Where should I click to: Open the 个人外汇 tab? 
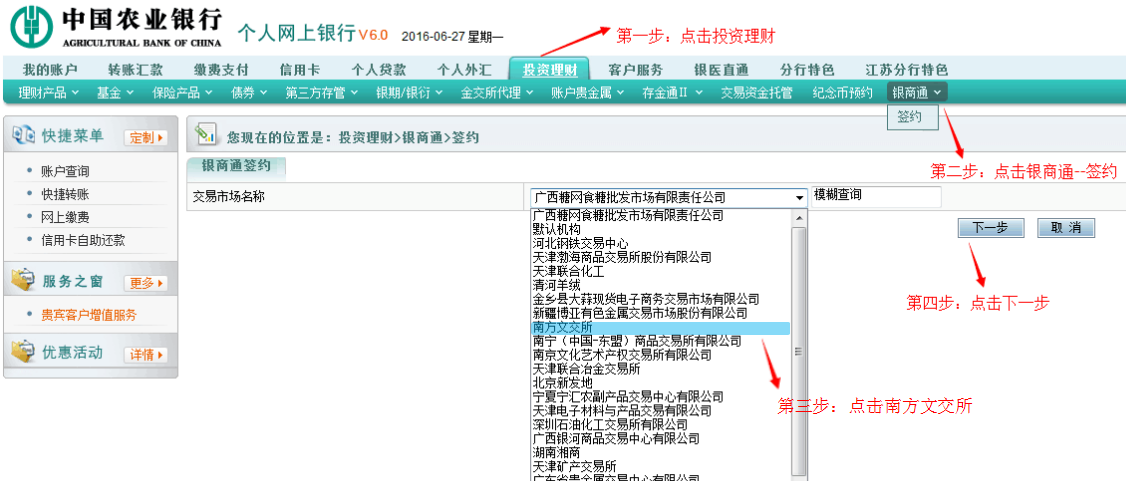(465, 70)
